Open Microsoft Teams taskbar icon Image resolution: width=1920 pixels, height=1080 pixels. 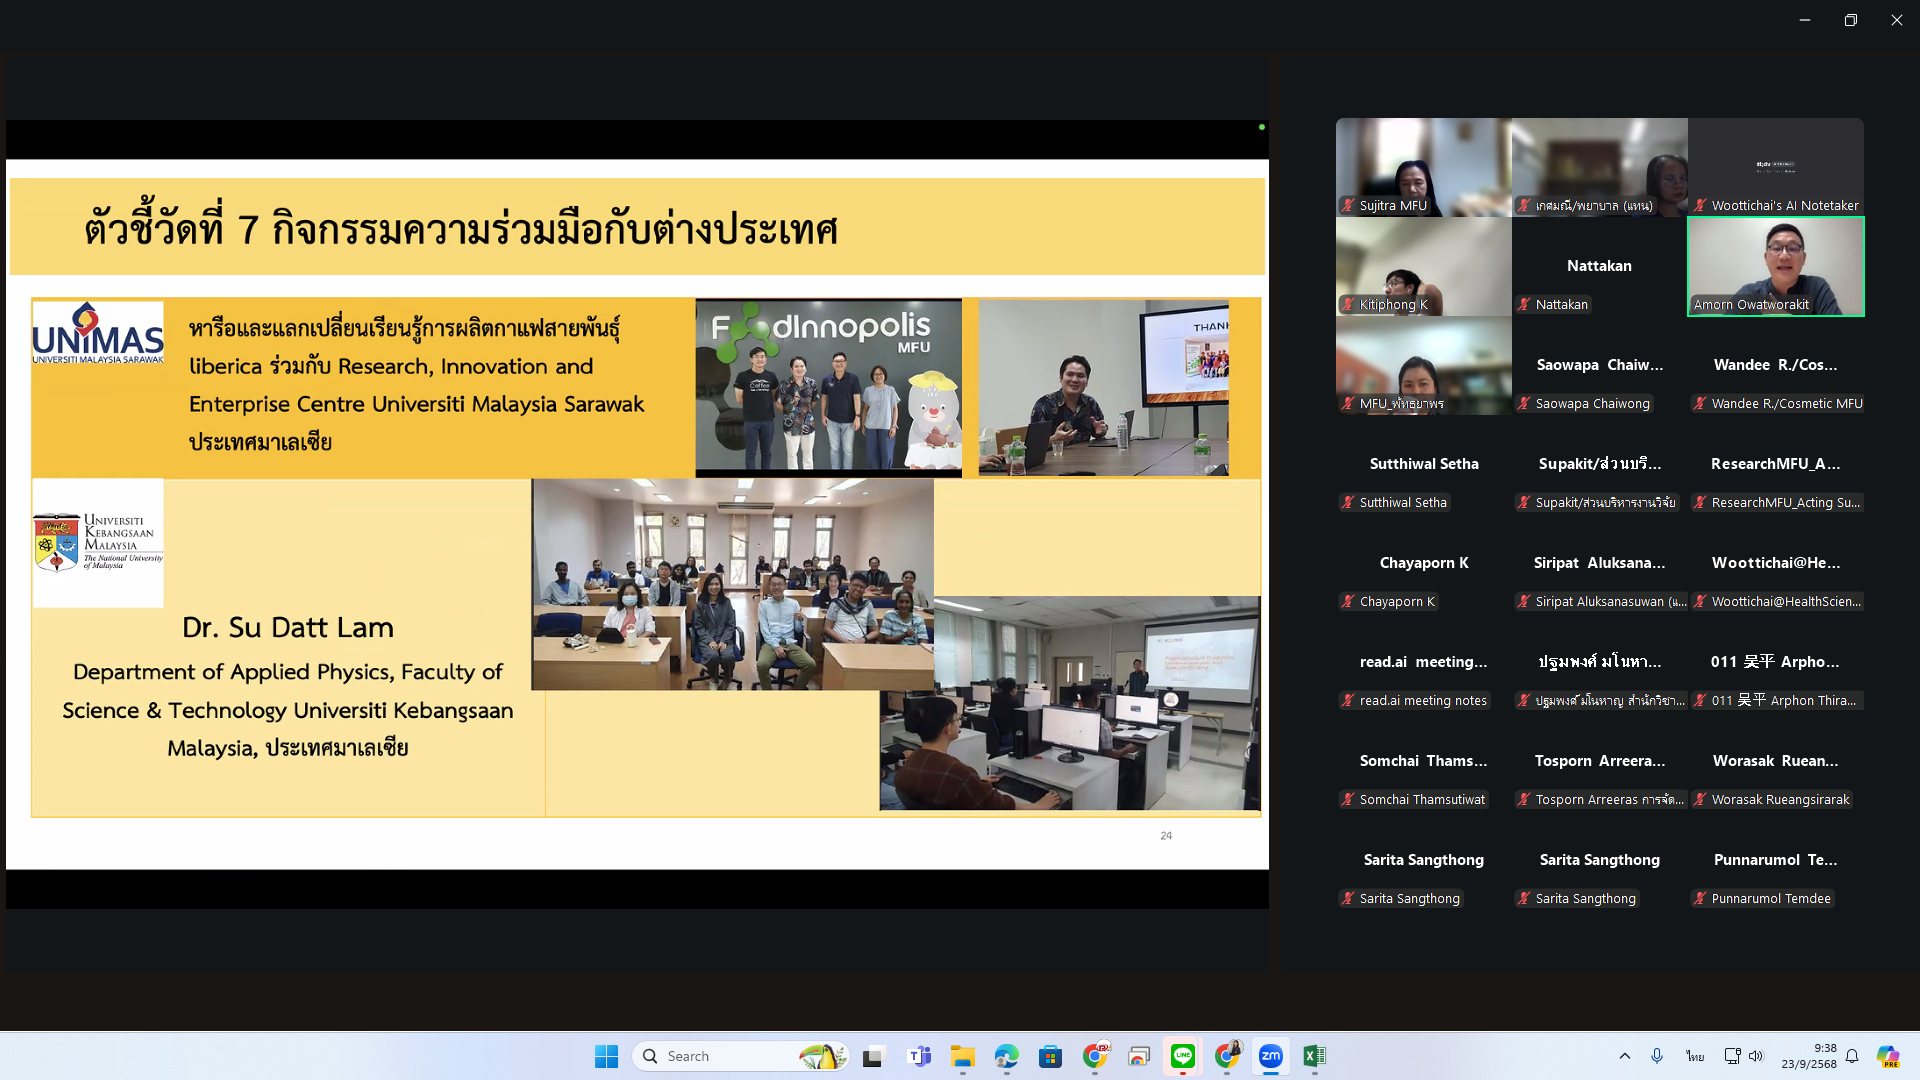coord(918,1056)
